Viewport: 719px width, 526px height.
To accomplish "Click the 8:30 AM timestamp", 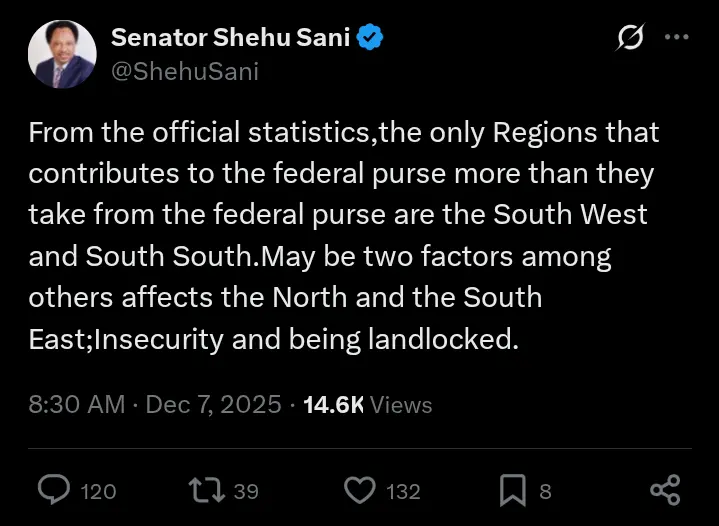I will [x=76, y=405].
